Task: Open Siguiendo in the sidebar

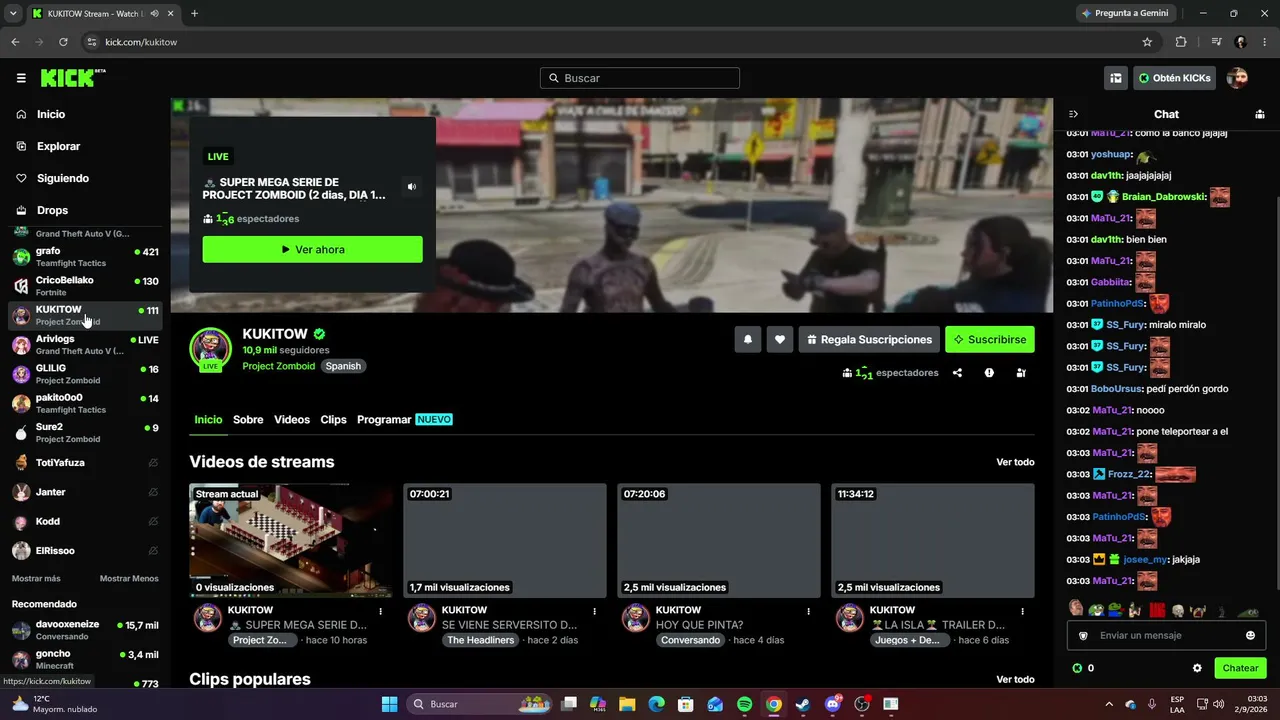Action: point(63,178)
